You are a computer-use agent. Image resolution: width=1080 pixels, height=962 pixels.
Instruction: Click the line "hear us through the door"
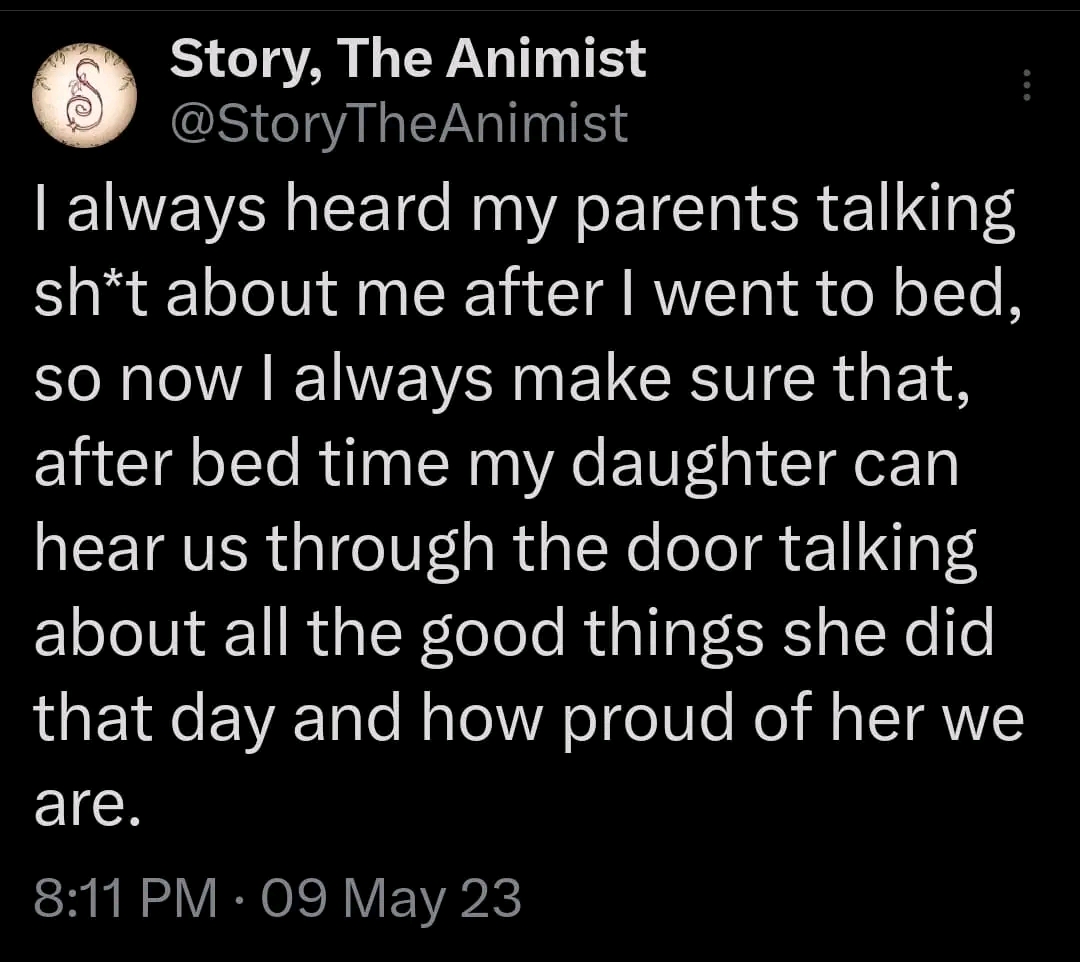(x=504, y=553)
